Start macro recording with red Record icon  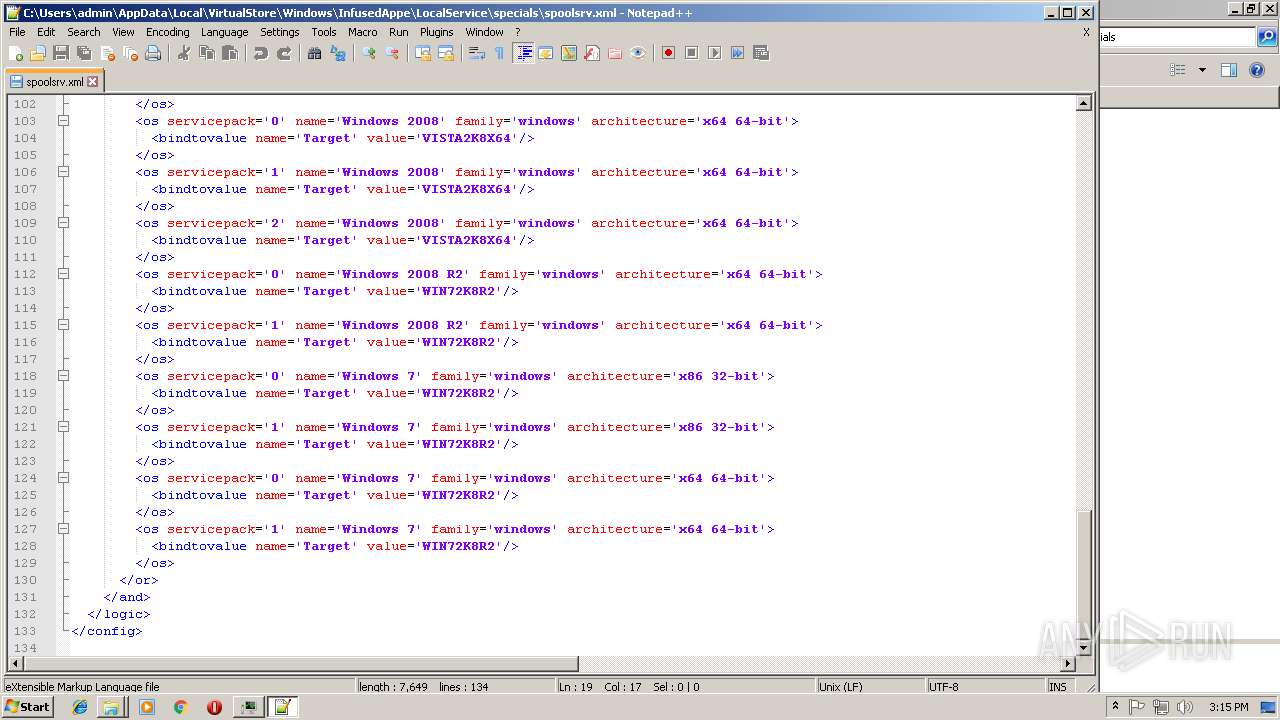tap(668, 53)
